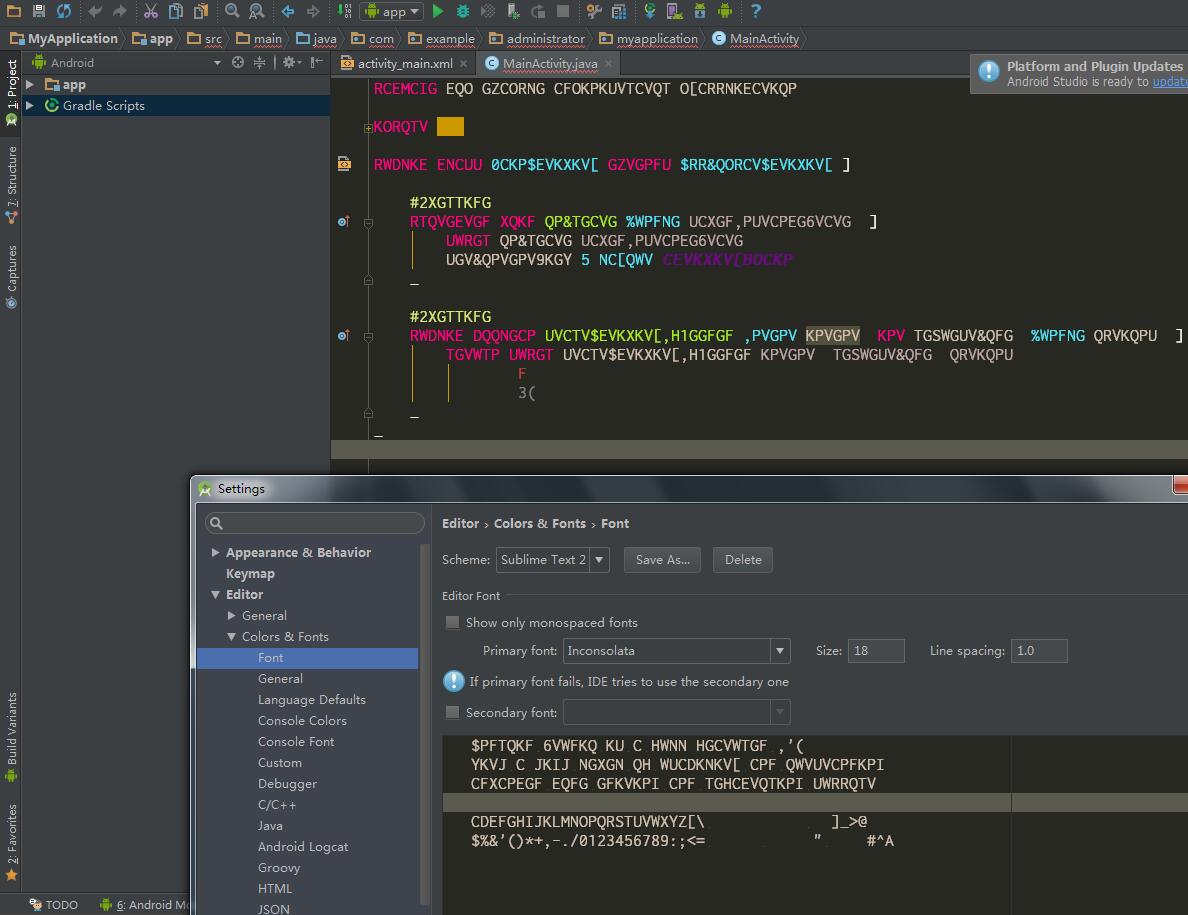
Task: Open Help with question mark icon
Action: point(755,11)
